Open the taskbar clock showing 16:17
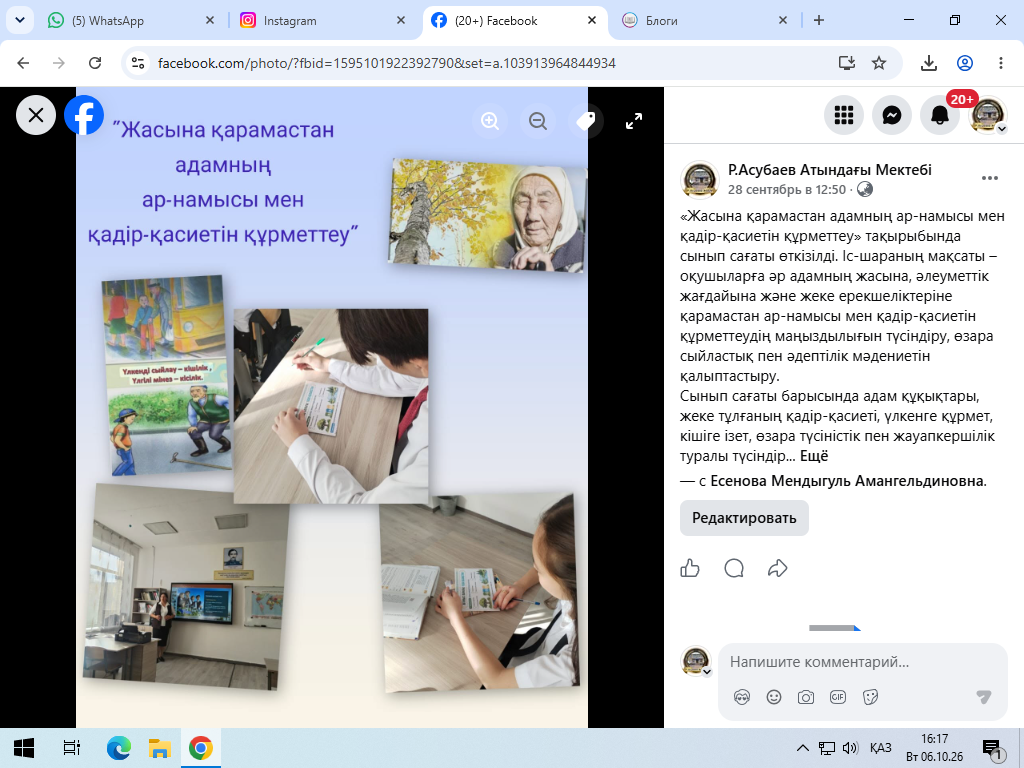 (x=934, y=748)
